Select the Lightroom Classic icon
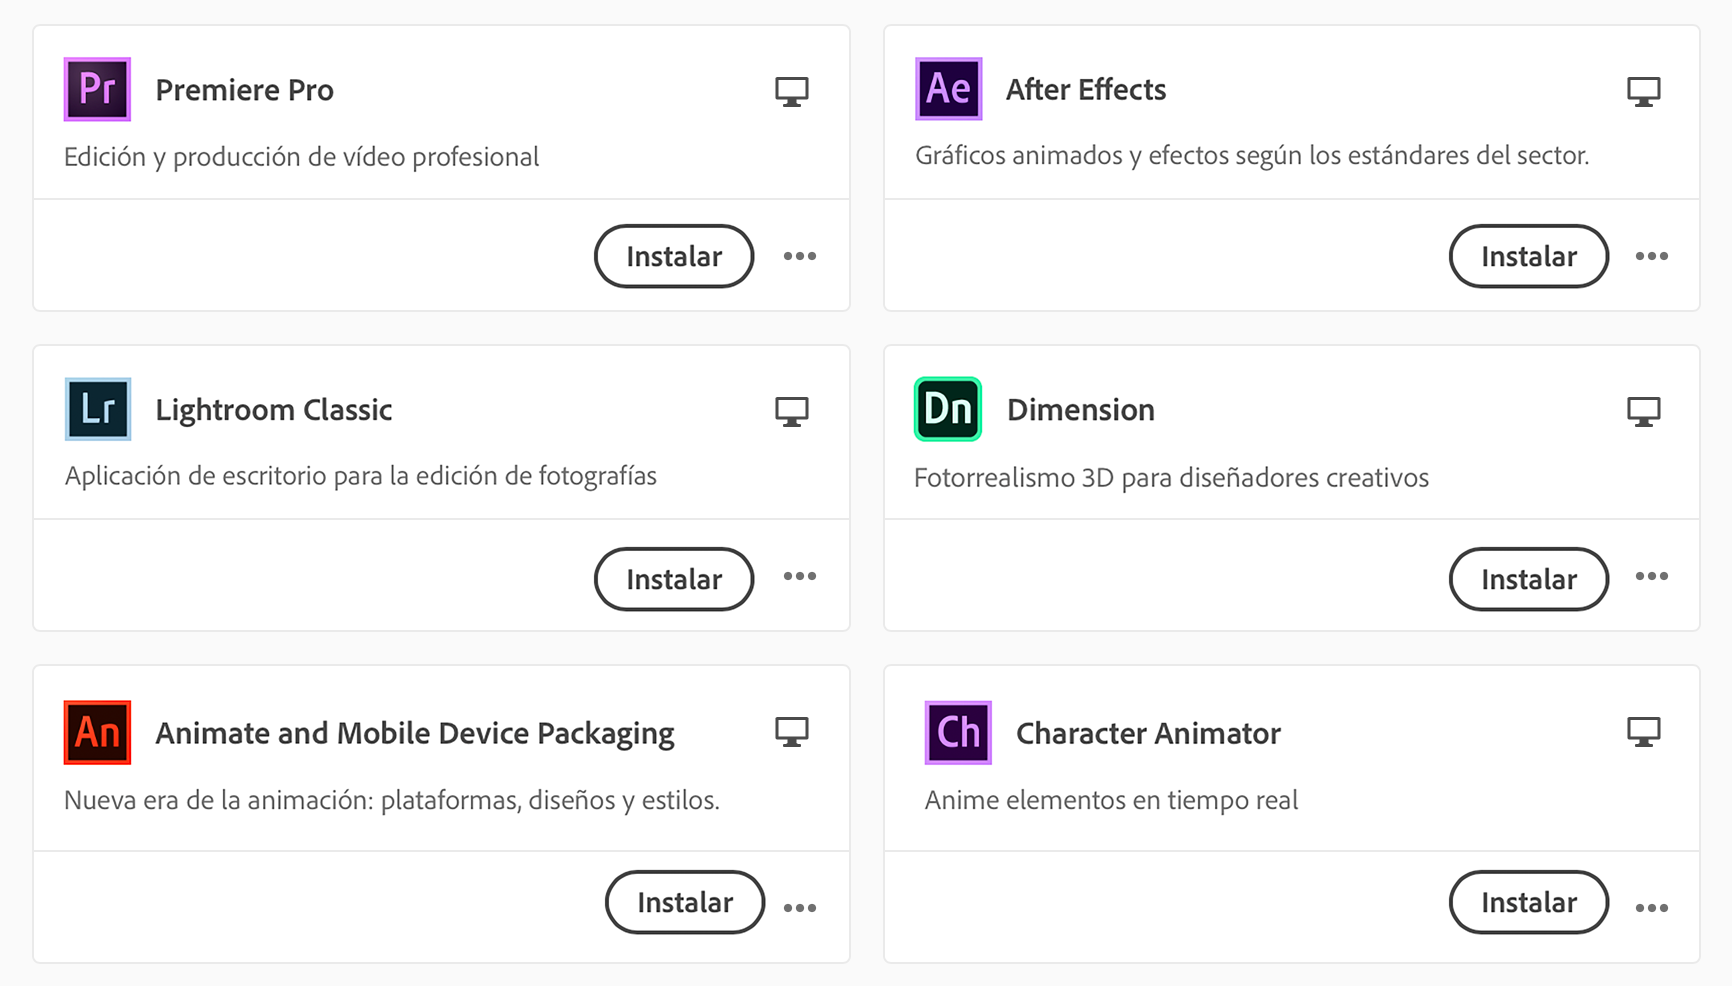Image resolution: width=1732 pixels, height=986 pixels. pos(96,409)
